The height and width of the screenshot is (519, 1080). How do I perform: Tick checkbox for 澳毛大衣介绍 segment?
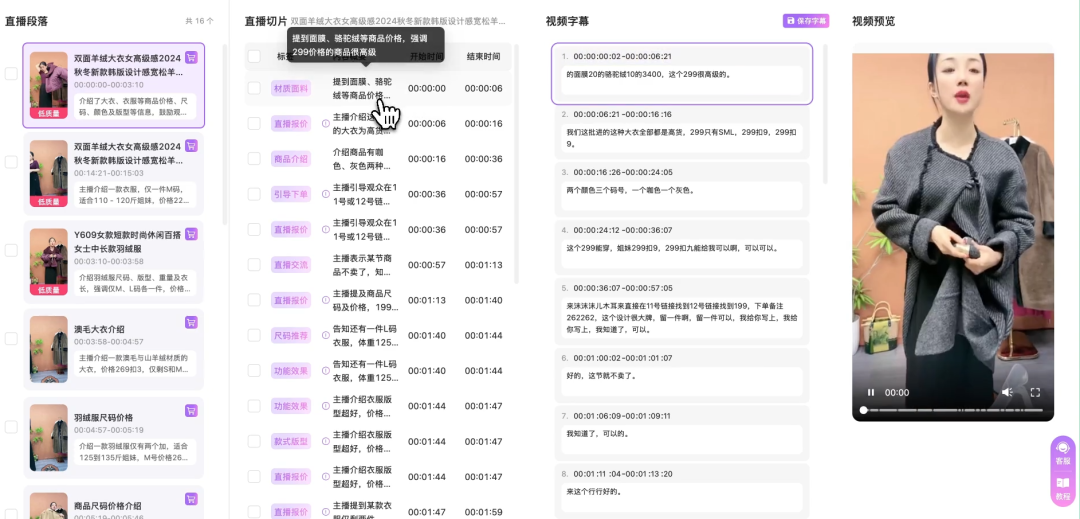click(x=11, y=338)
